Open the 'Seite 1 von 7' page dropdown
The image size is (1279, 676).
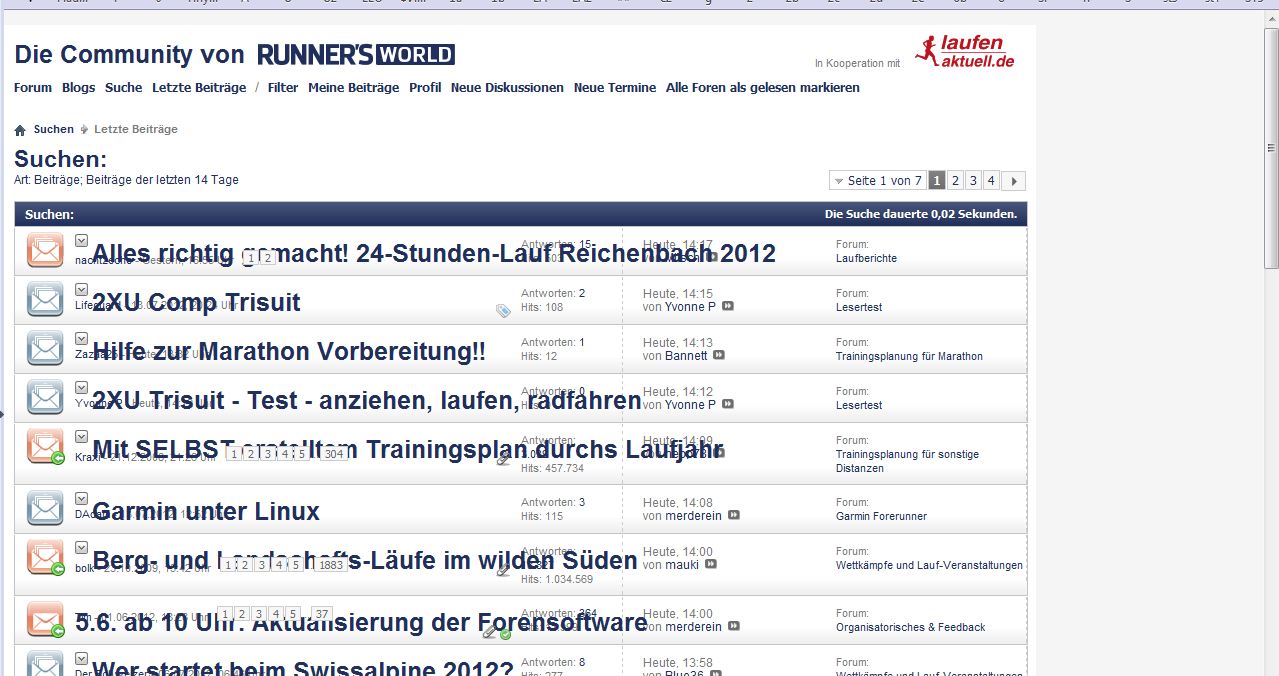coord(878,181)
